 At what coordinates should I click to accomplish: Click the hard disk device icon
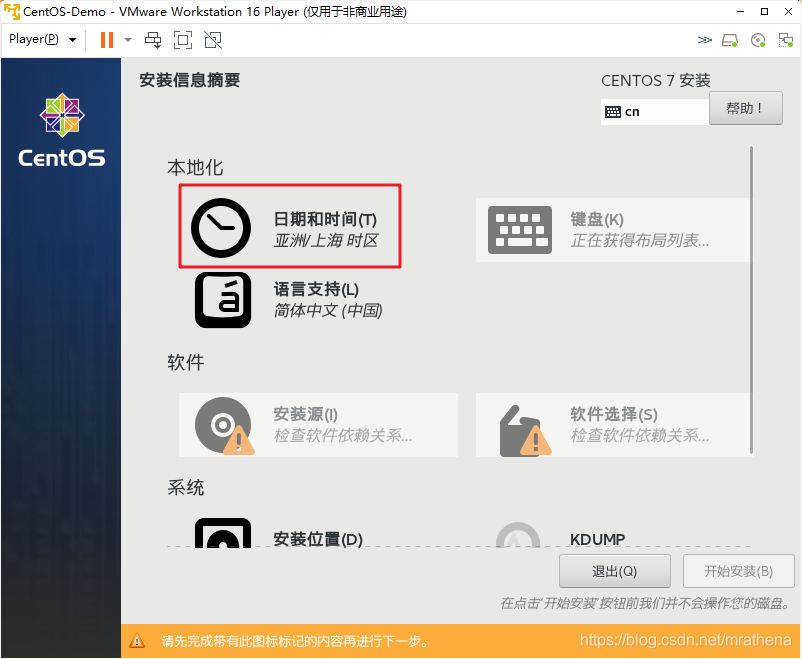pos(730,40)
